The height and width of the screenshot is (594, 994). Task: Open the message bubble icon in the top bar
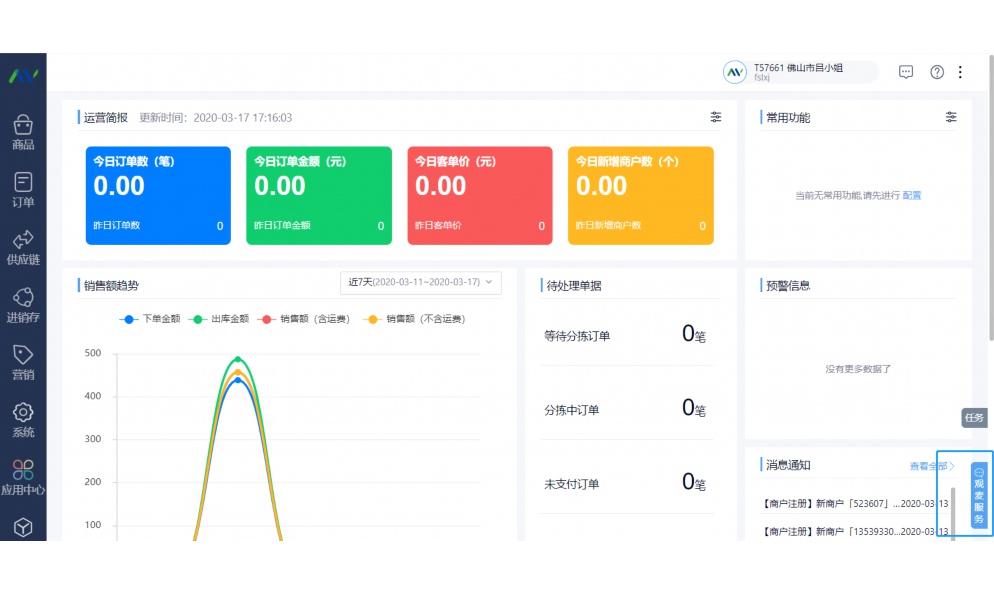(x=906, y=72)
